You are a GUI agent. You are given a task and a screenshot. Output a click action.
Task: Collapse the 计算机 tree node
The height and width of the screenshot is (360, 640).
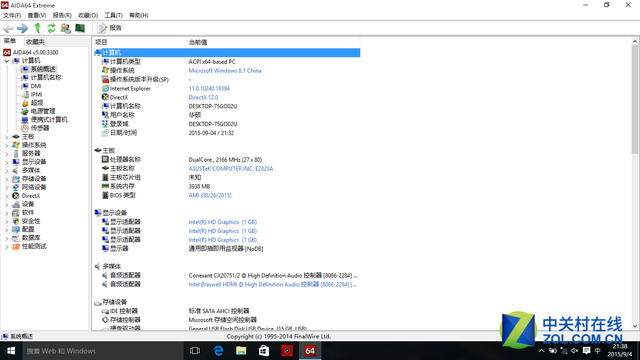(7, 61)
